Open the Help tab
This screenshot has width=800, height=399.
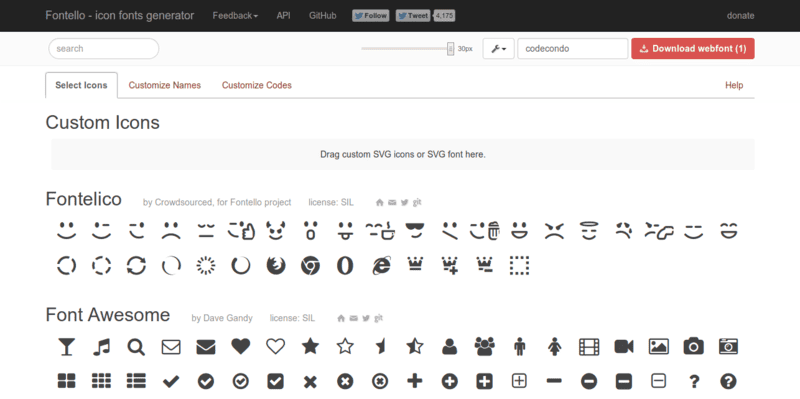point(734,85)
